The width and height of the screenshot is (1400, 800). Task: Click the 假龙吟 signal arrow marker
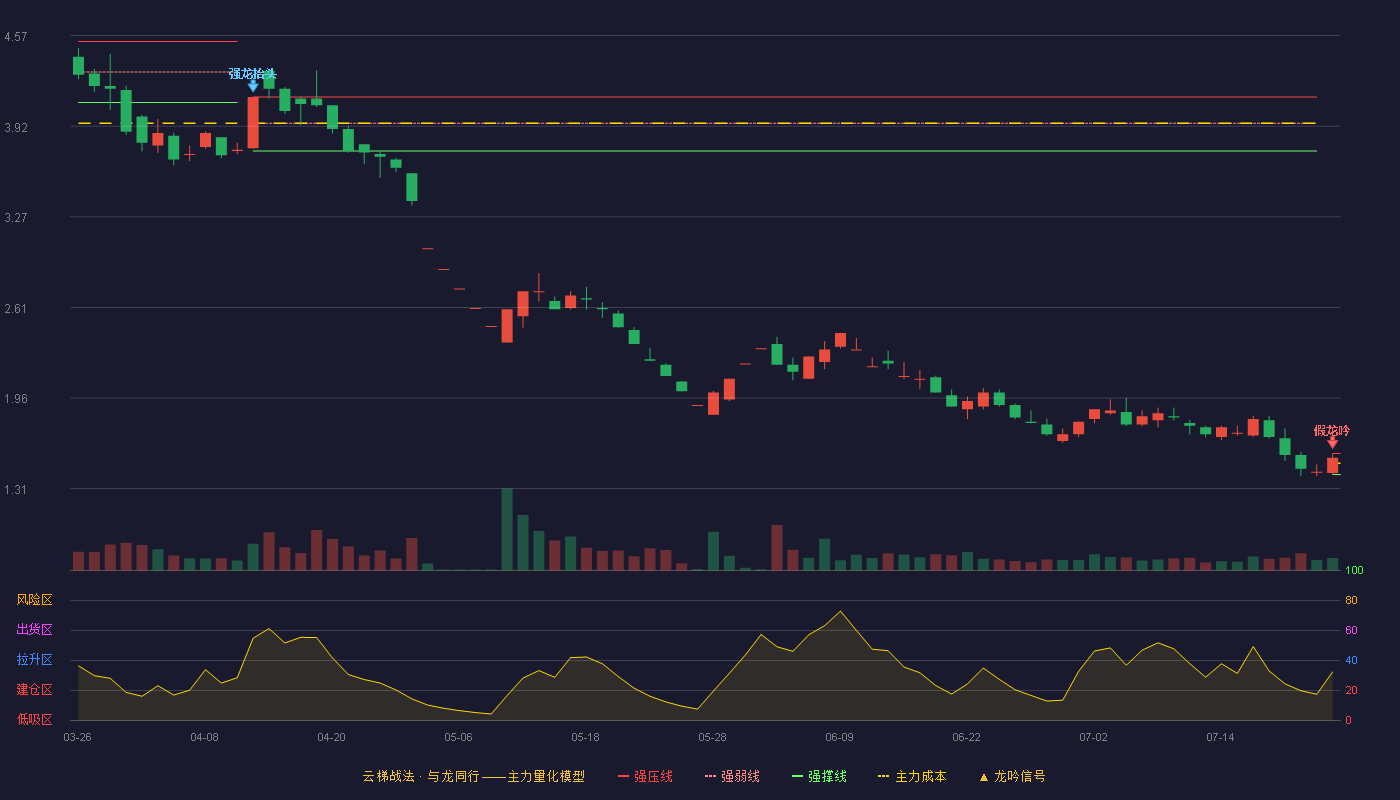point(1332,443)
